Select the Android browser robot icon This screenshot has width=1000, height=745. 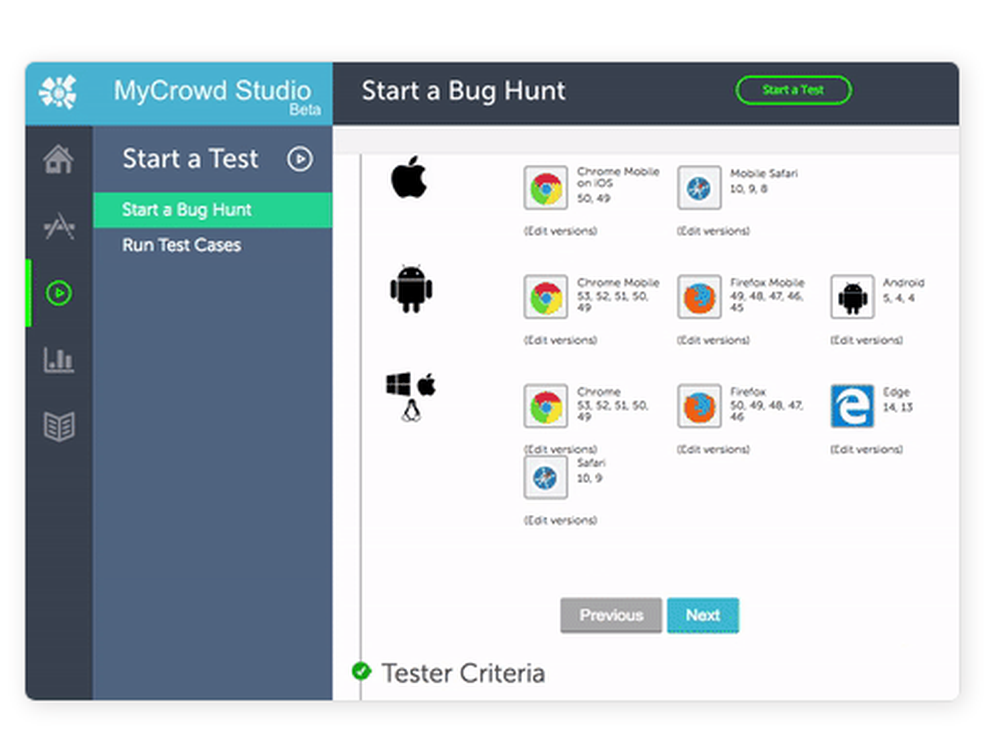point(852,297)
